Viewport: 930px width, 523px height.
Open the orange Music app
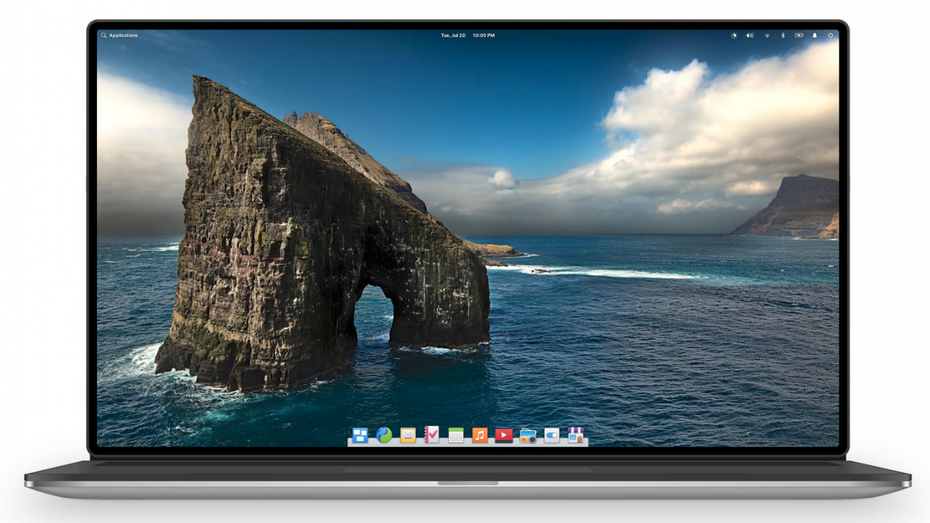coord(480,435)
